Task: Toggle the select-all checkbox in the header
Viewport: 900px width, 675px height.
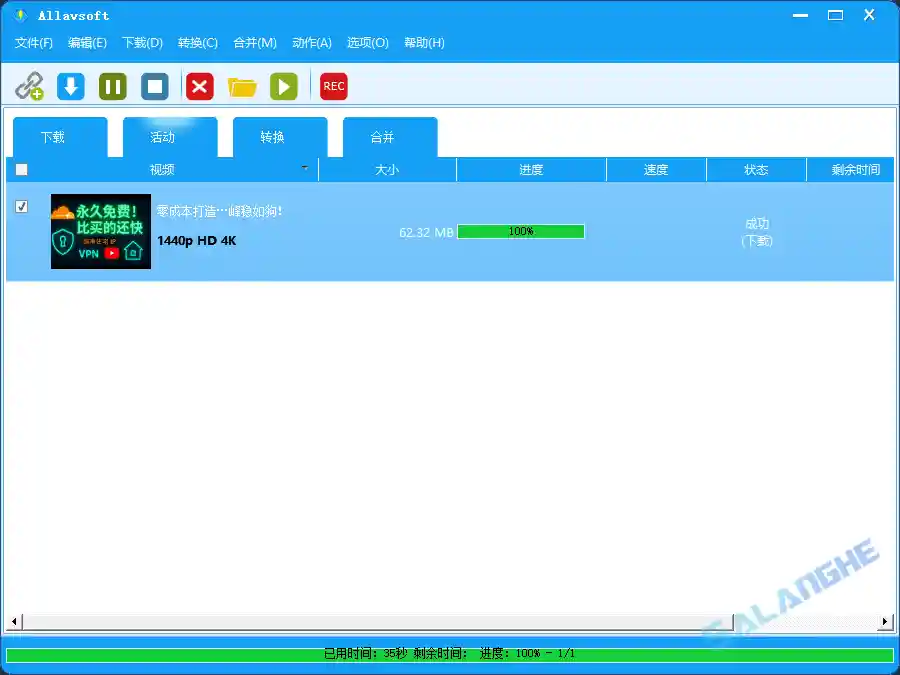Action: coord(21,169)
